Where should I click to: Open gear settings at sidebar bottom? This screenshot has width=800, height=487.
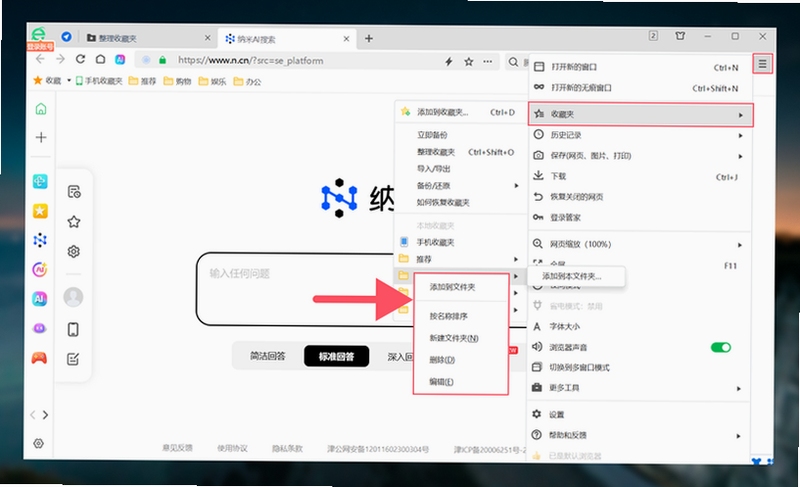coord(38,443)
